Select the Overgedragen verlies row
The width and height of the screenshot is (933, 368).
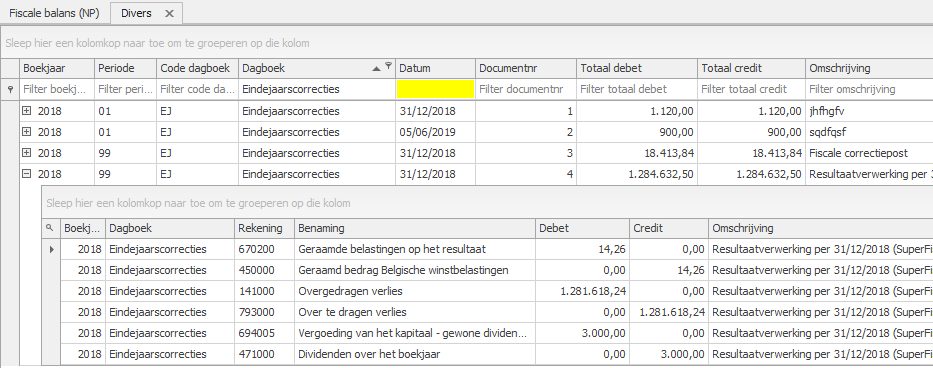(488, 291)
